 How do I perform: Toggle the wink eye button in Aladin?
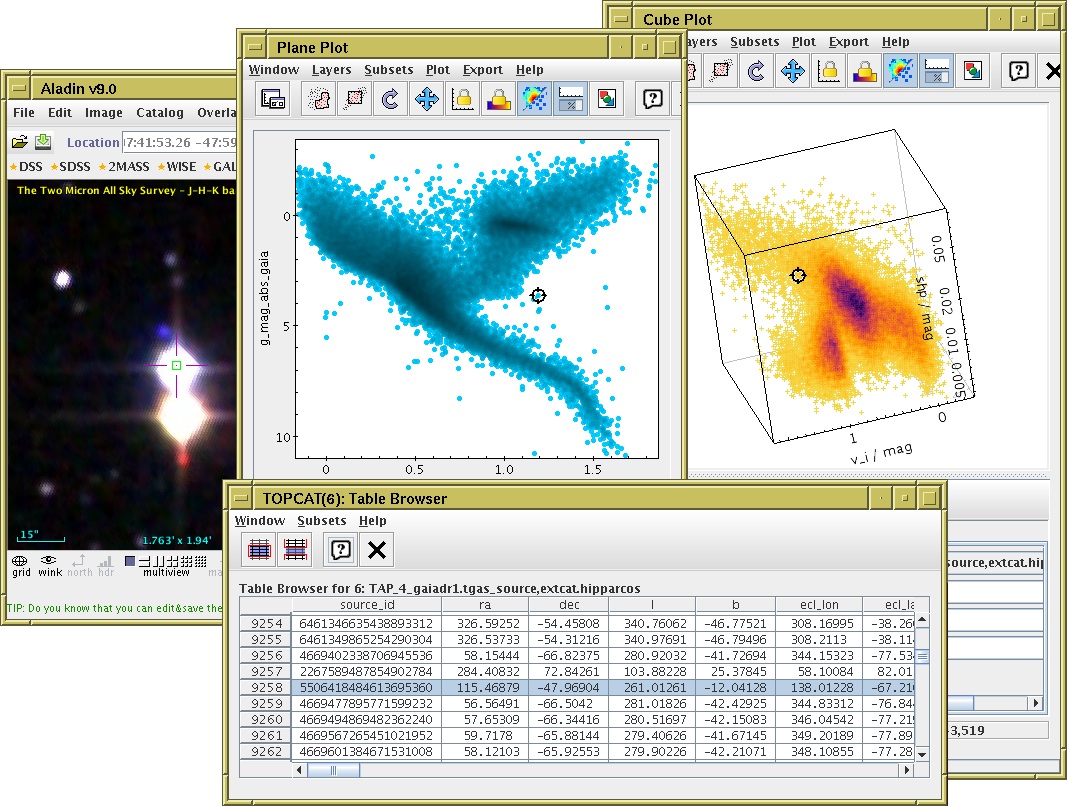pos(50,565)
